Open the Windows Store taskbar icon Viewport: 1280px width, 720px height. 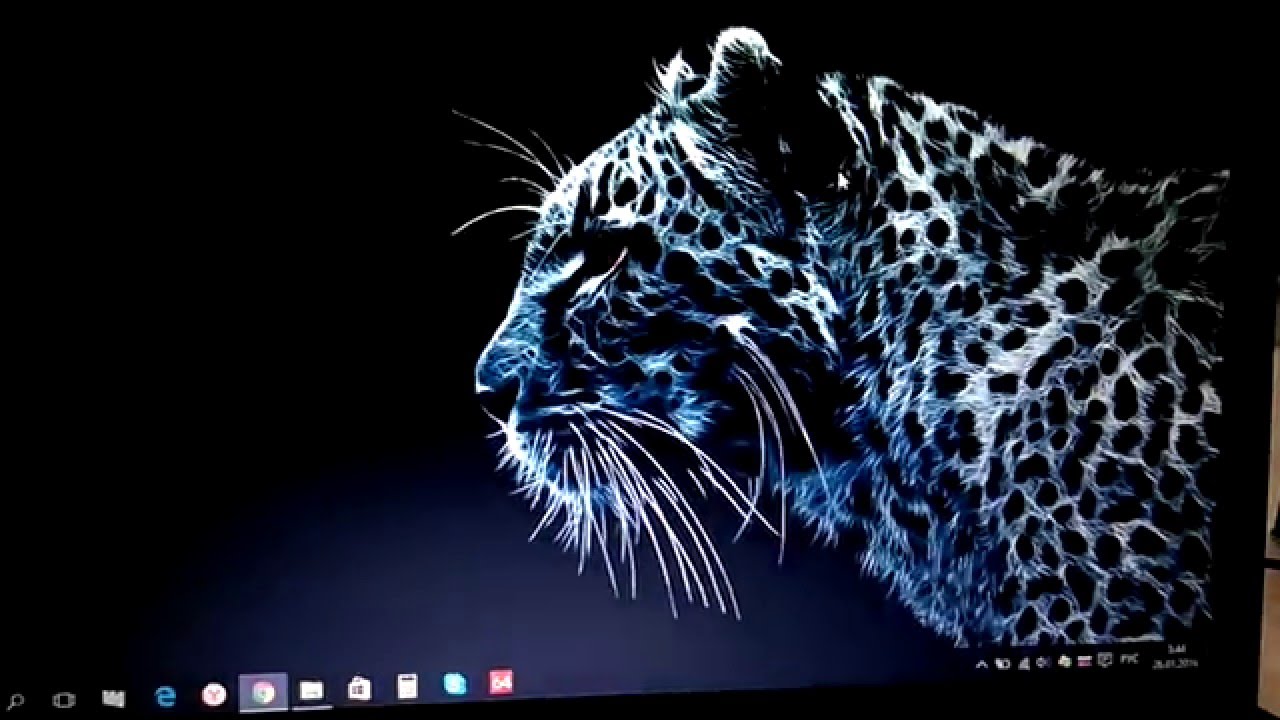(x=359, y=688)
